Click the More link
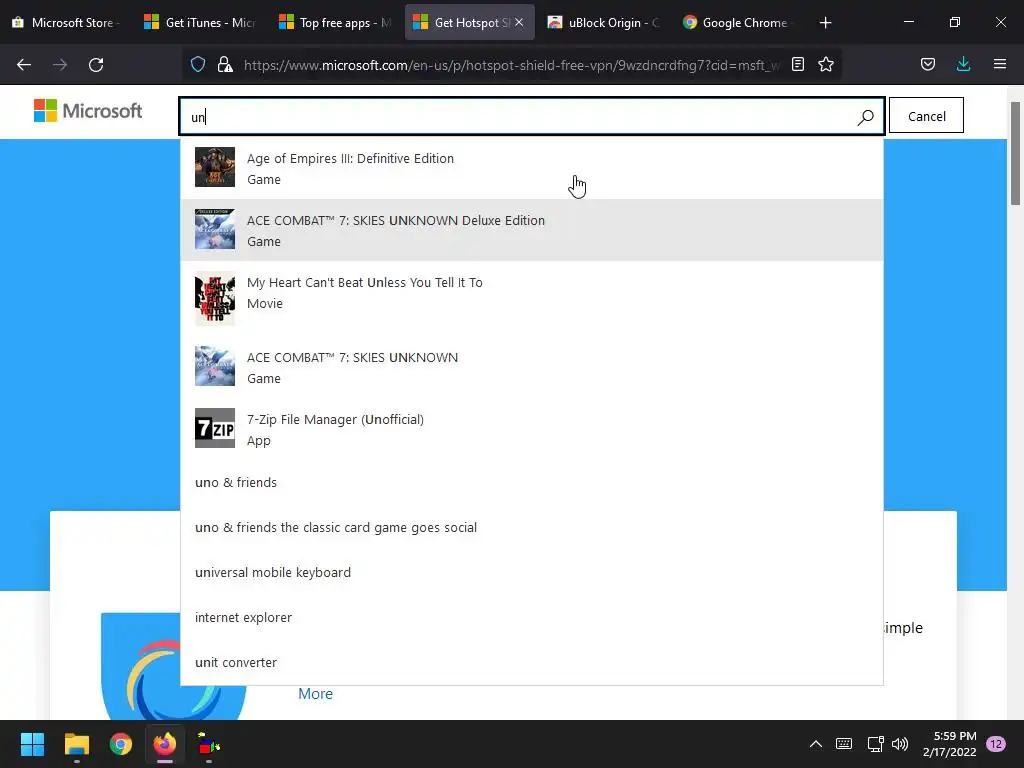The image size is (1024, 768). [x=315, y=694]
